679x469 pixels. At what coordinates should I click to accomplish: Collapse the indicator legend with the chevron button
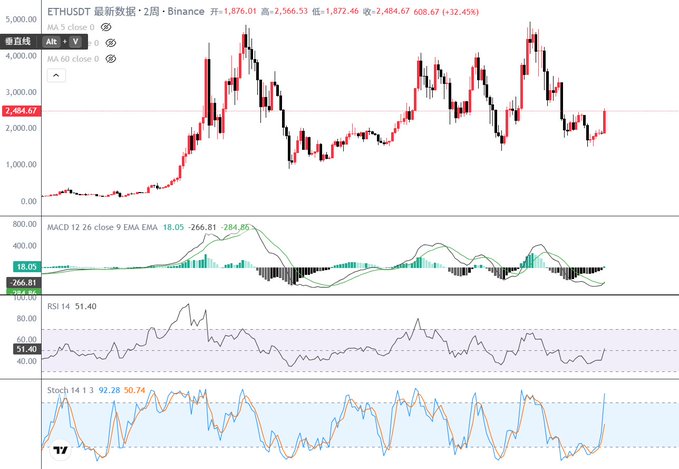56,75
